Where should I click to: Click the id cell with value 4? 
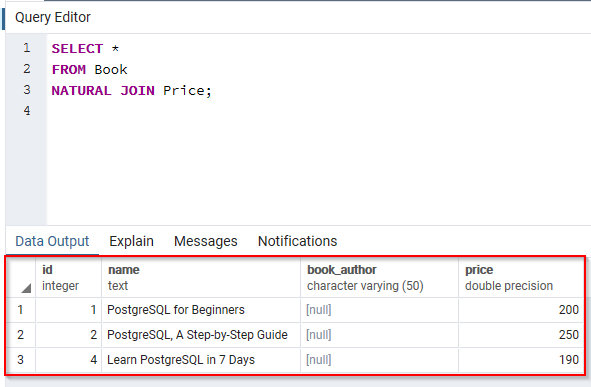pyautogui.click(x=69, y=360)
